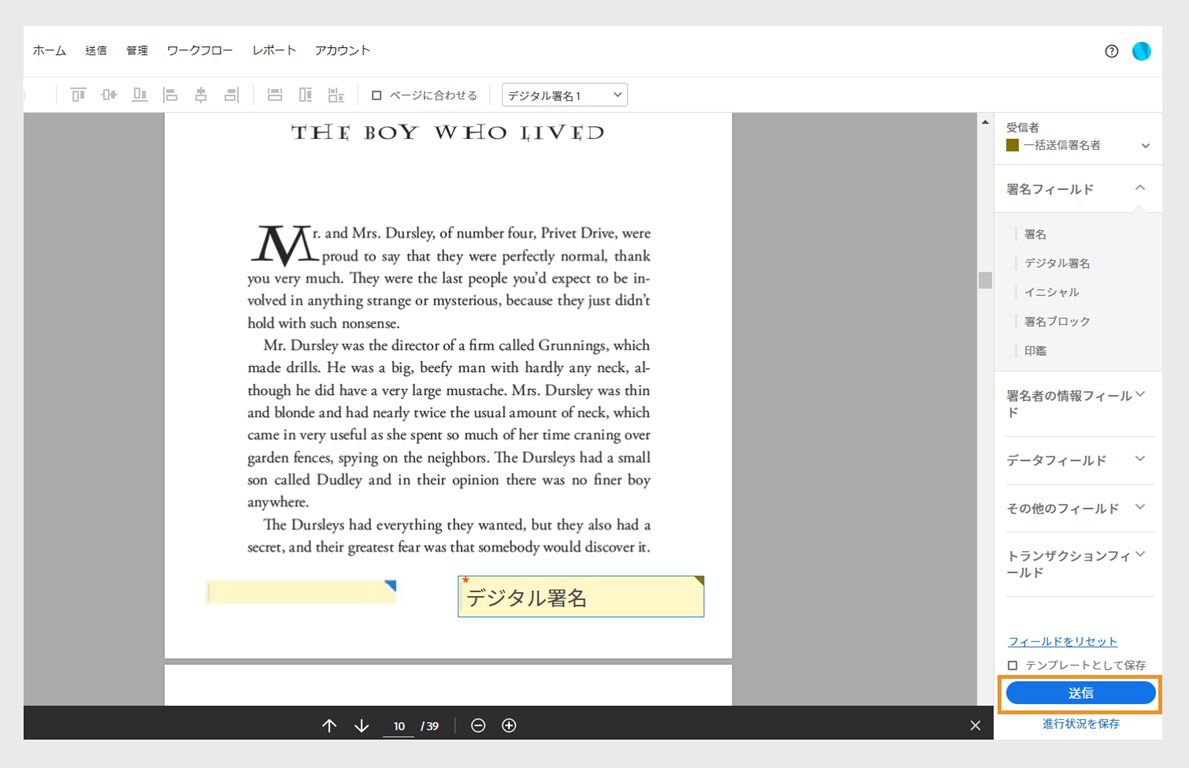Image resolution: width=1189 pixels, height=768 pixels.
Task: Click the align left edges icon
Action: 170,94
